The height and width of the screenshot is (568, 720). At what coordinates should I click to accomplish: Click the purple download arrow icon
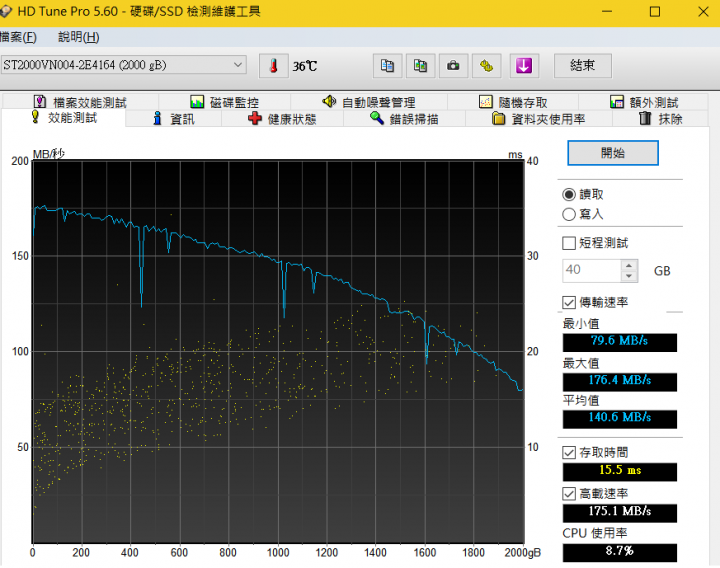(x=524, y=66)
